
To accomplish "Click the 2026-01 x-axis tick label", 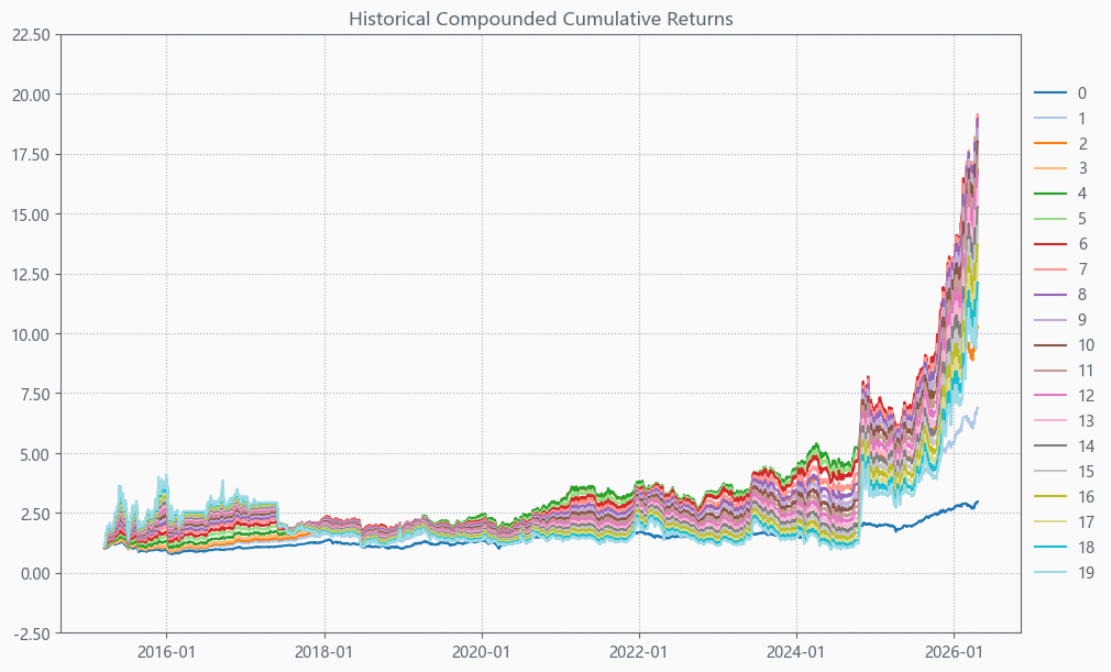I will point(954,652).
